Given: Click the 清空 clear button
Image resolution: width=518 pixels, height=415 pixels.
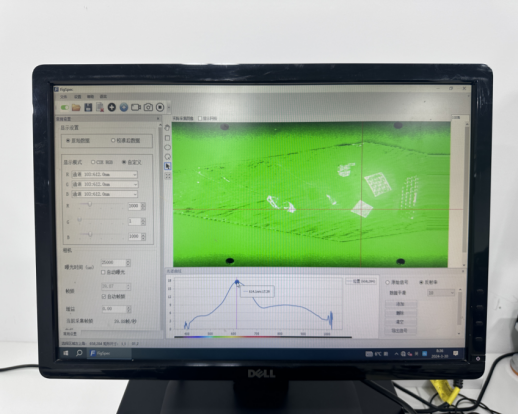Looking at the screenshot, I should tap(400, 322).
